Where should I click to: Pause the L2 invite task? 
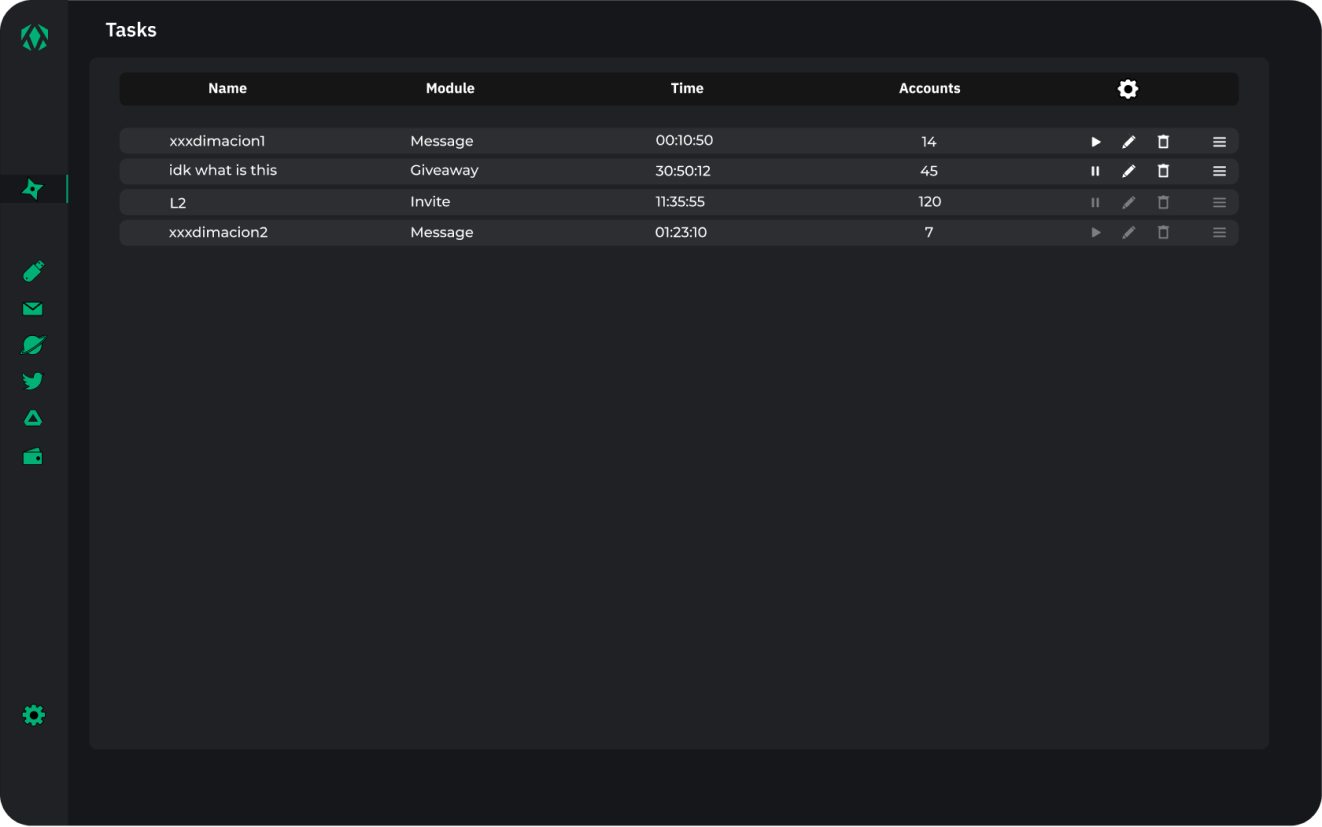tap(1095, 202)
